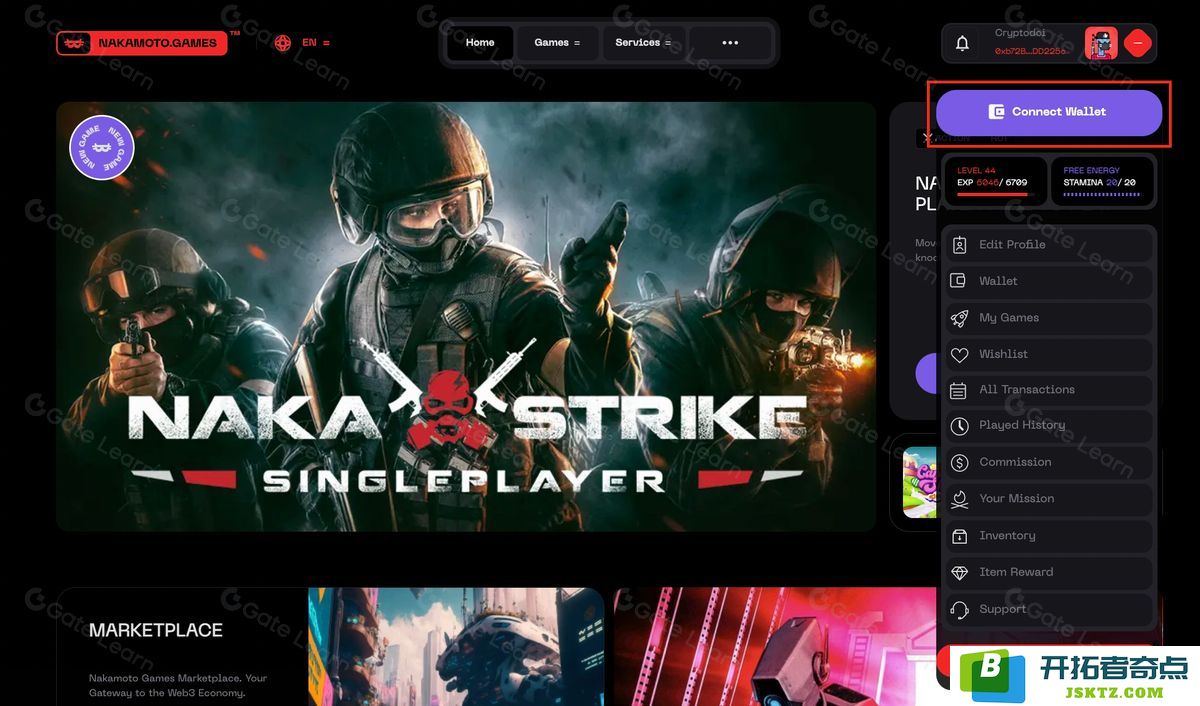
Task: Click the red minus collapse icon
Action: coord(1138,43)
